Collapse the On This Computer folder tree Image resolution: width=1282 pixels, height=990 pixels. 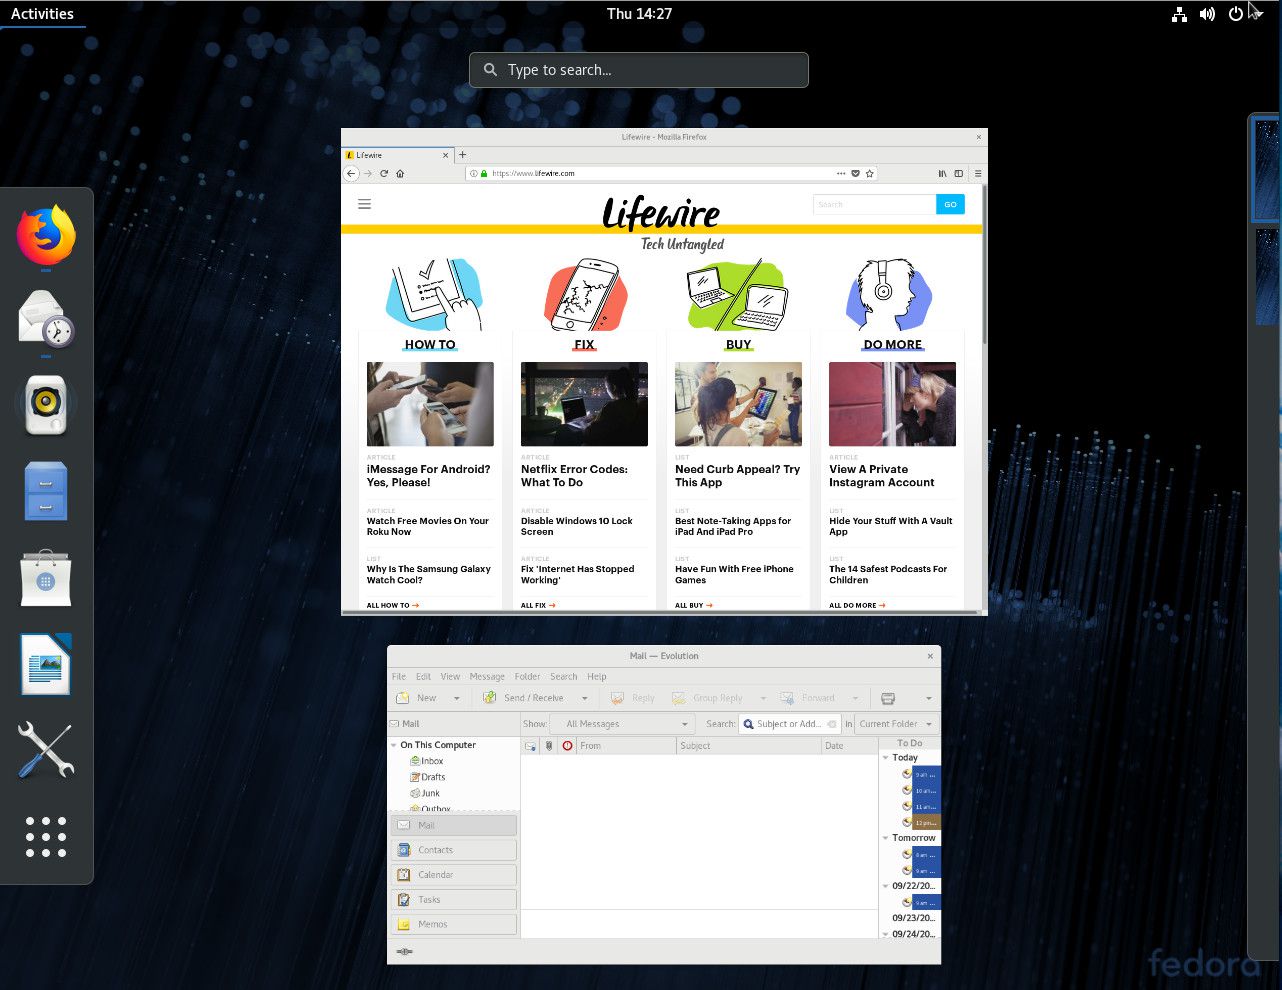394,745
